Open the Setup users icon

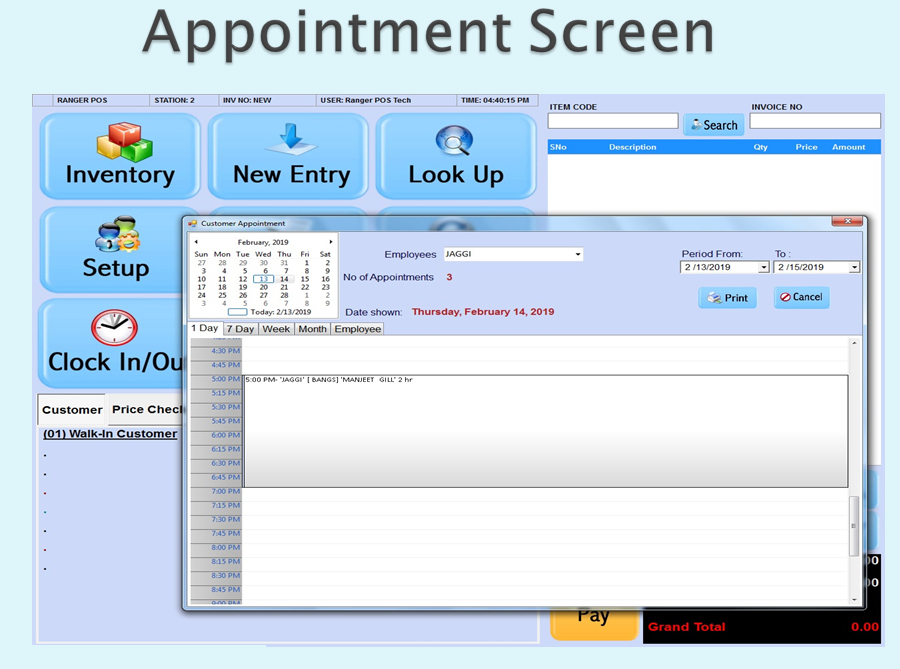click(x=117, y=234)
